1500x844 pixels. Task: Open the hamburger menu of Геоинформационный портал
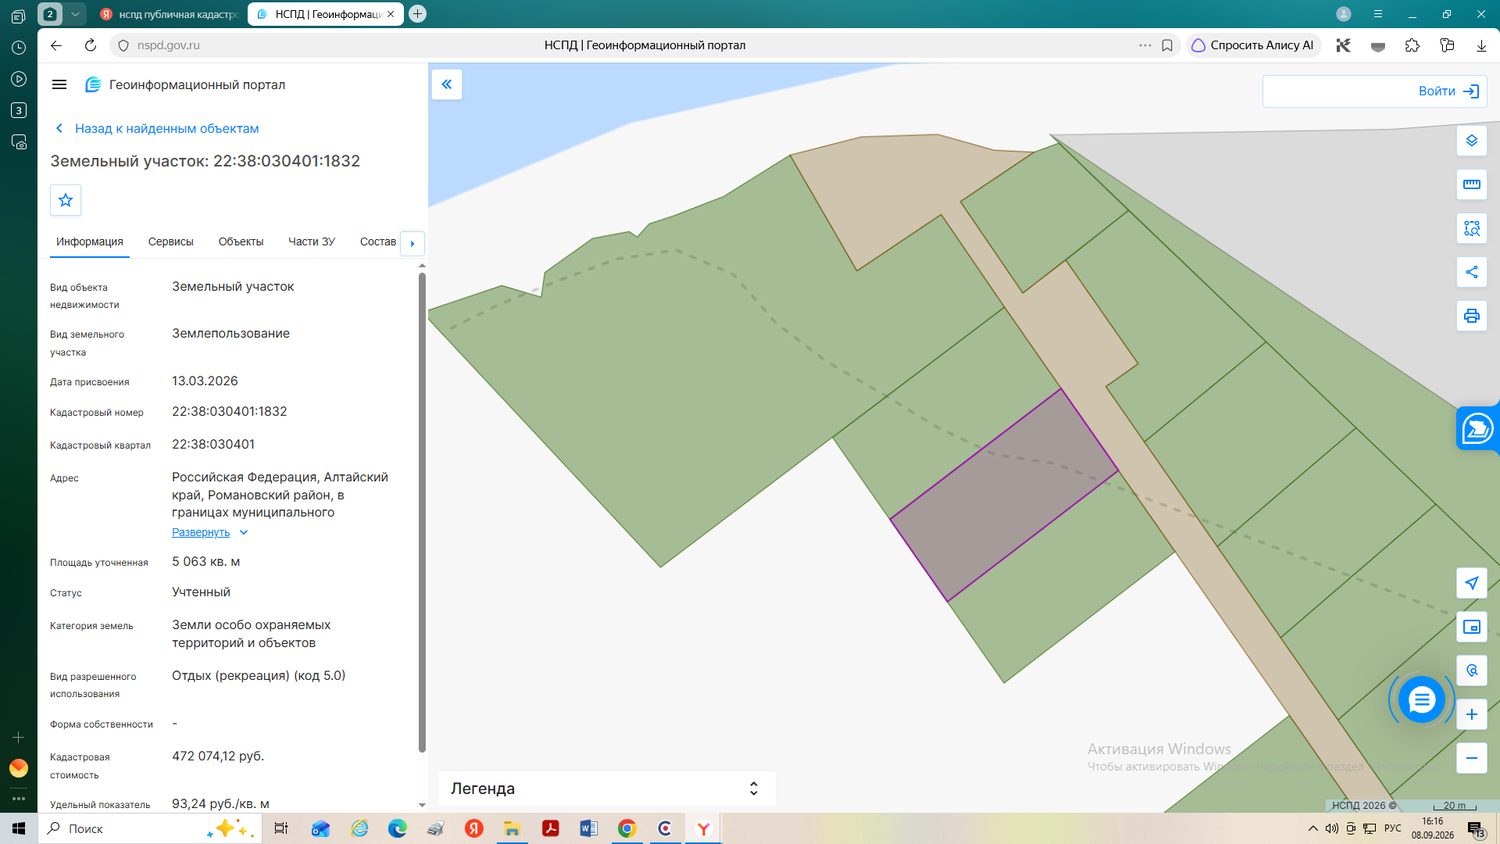[59, 85]
